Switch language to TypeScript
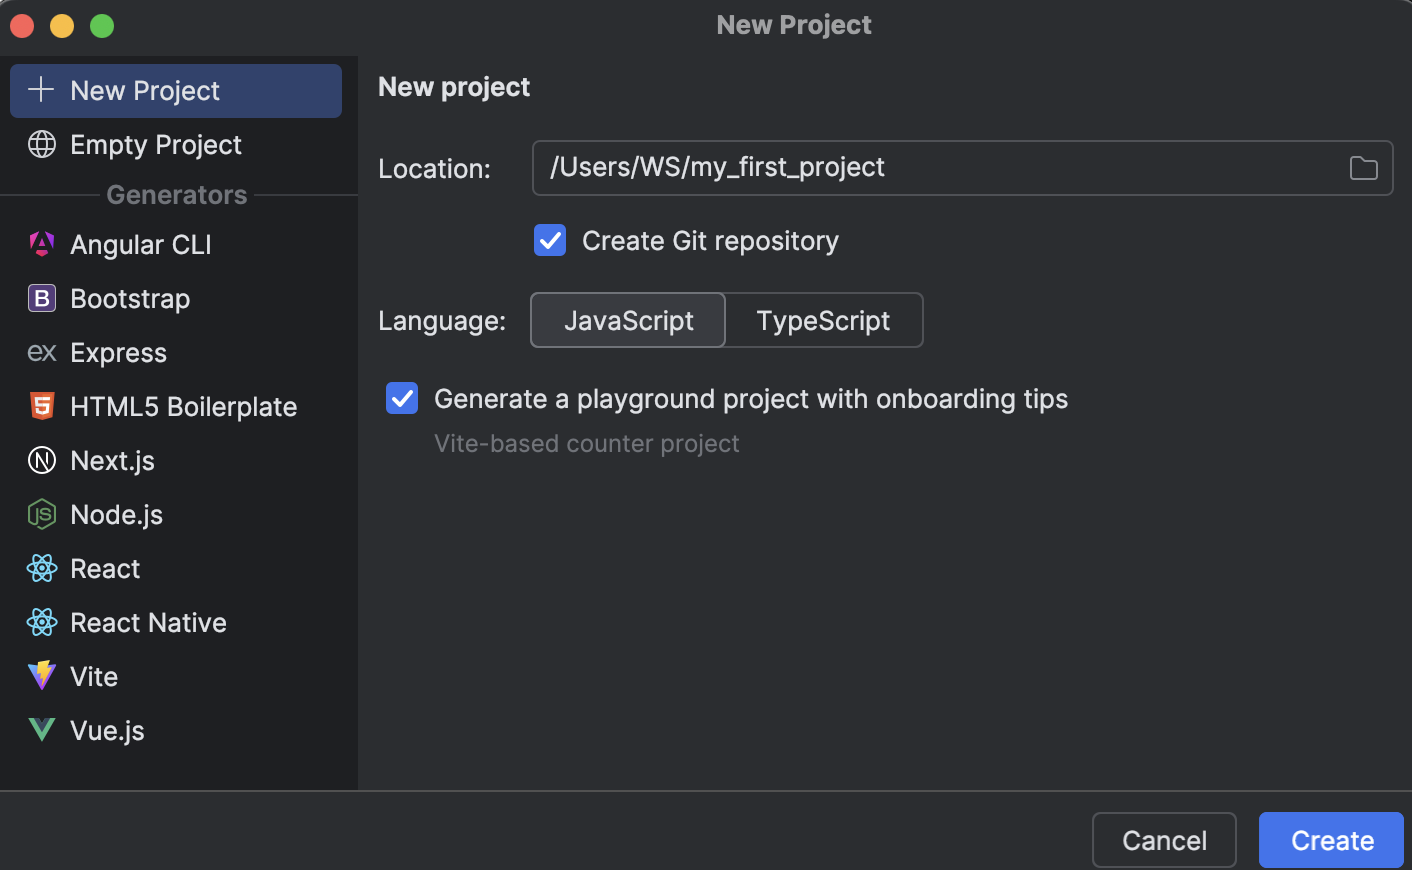 823,320
